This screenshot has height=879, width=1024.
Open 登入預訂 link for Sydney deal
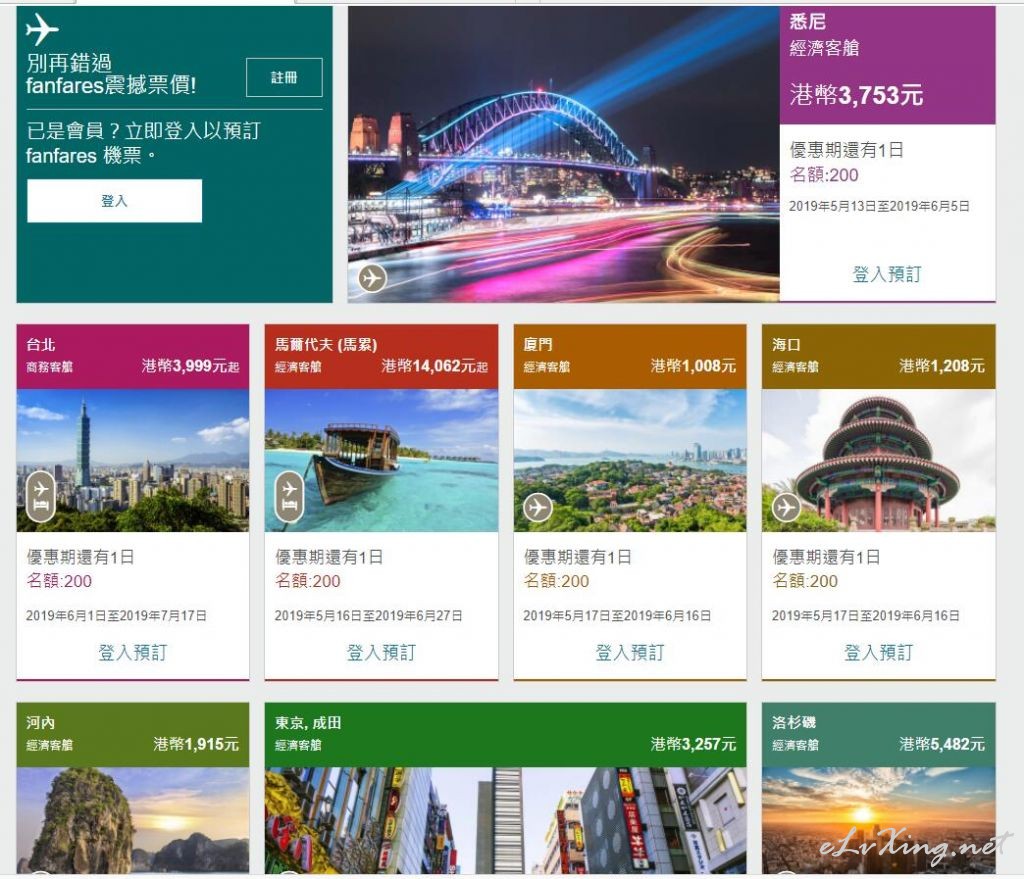click(887, 274)
